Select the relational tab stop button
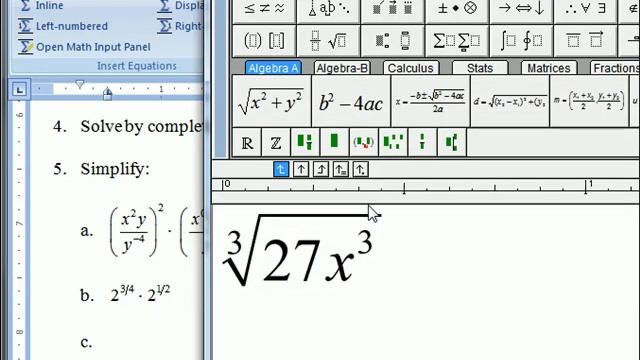Screen dimensions: 640x360 340,169
